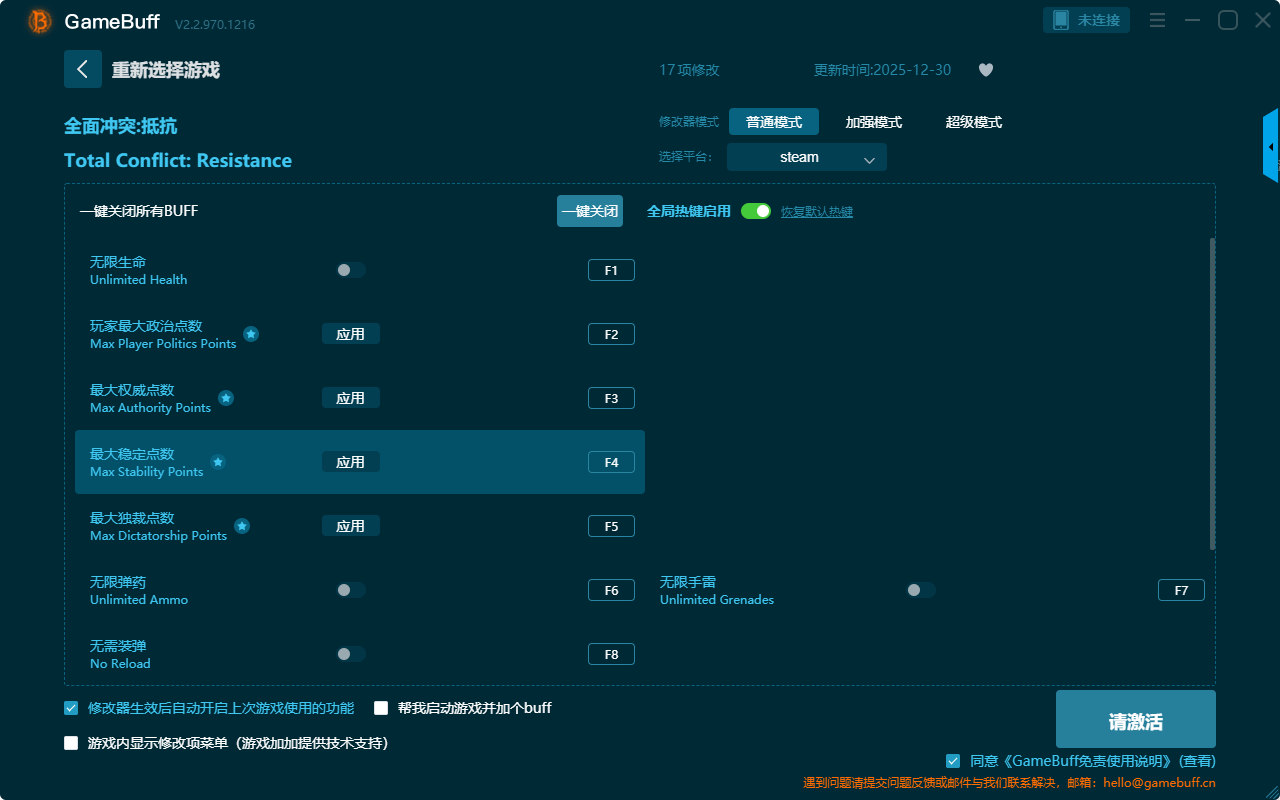This screenshot has height=800, width=1280.
Task: Click the back arrow to reselect game
Action: (x=83, y=69)
